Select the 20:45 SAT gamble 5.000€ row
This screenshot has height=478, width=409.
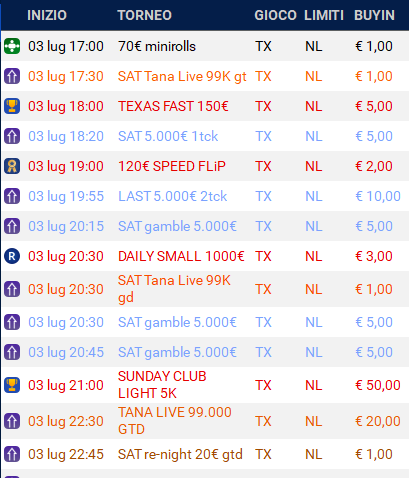point(205,352)
